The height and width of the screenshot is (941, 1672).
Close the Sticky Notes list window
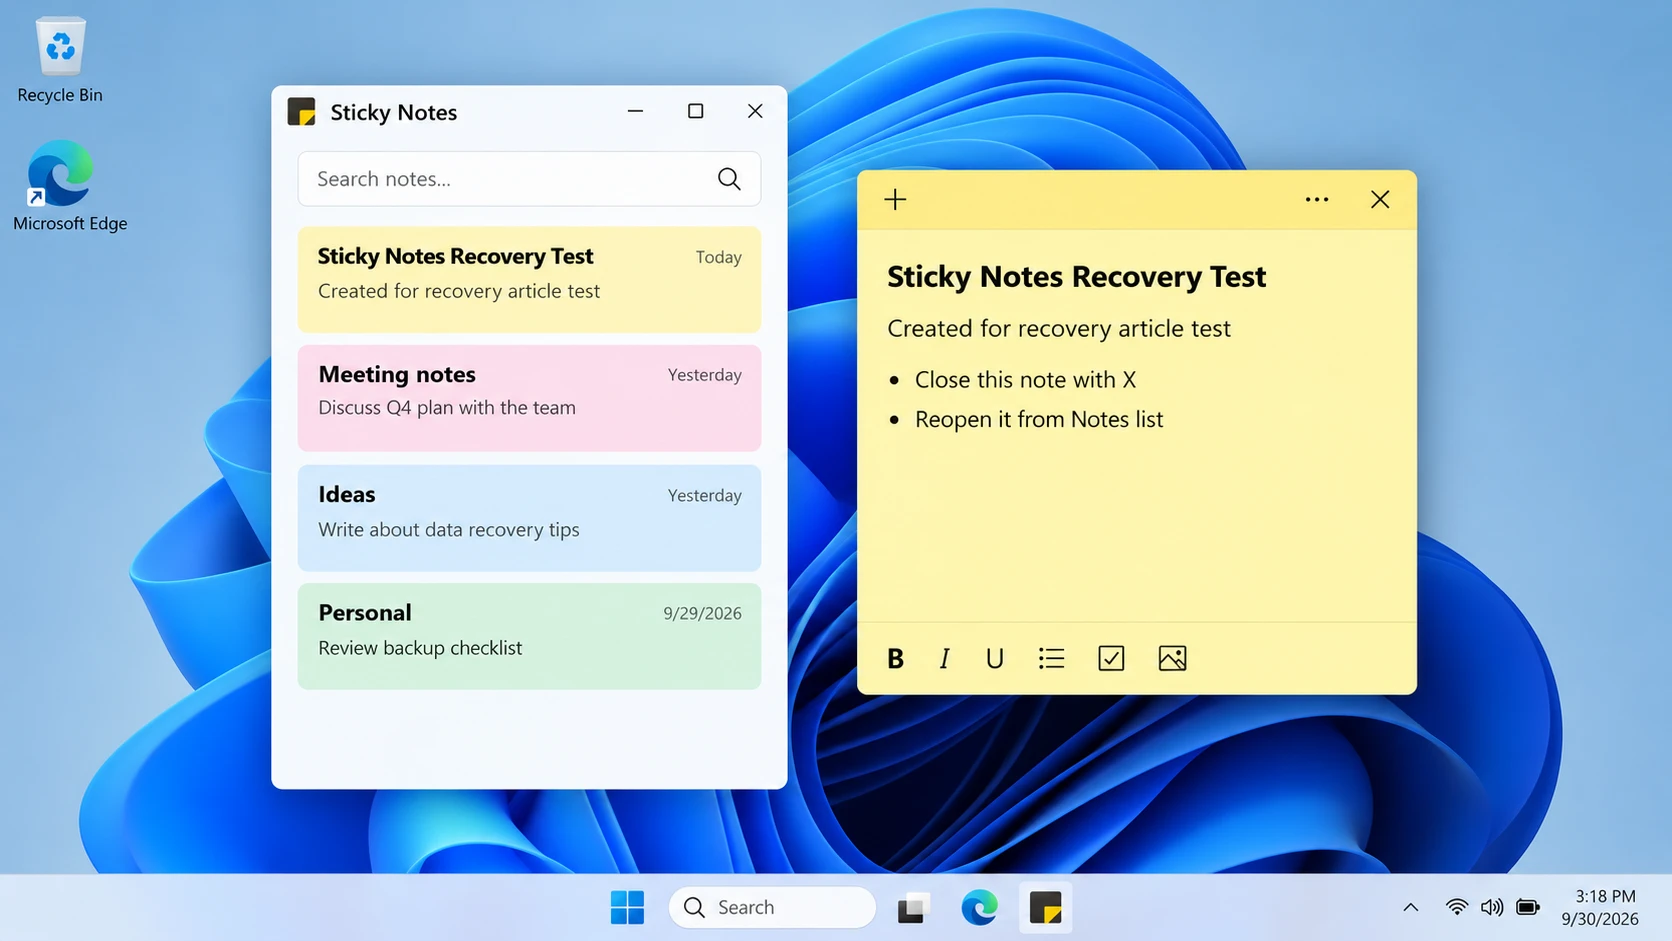pyautogui.click(x=755, y=111)
